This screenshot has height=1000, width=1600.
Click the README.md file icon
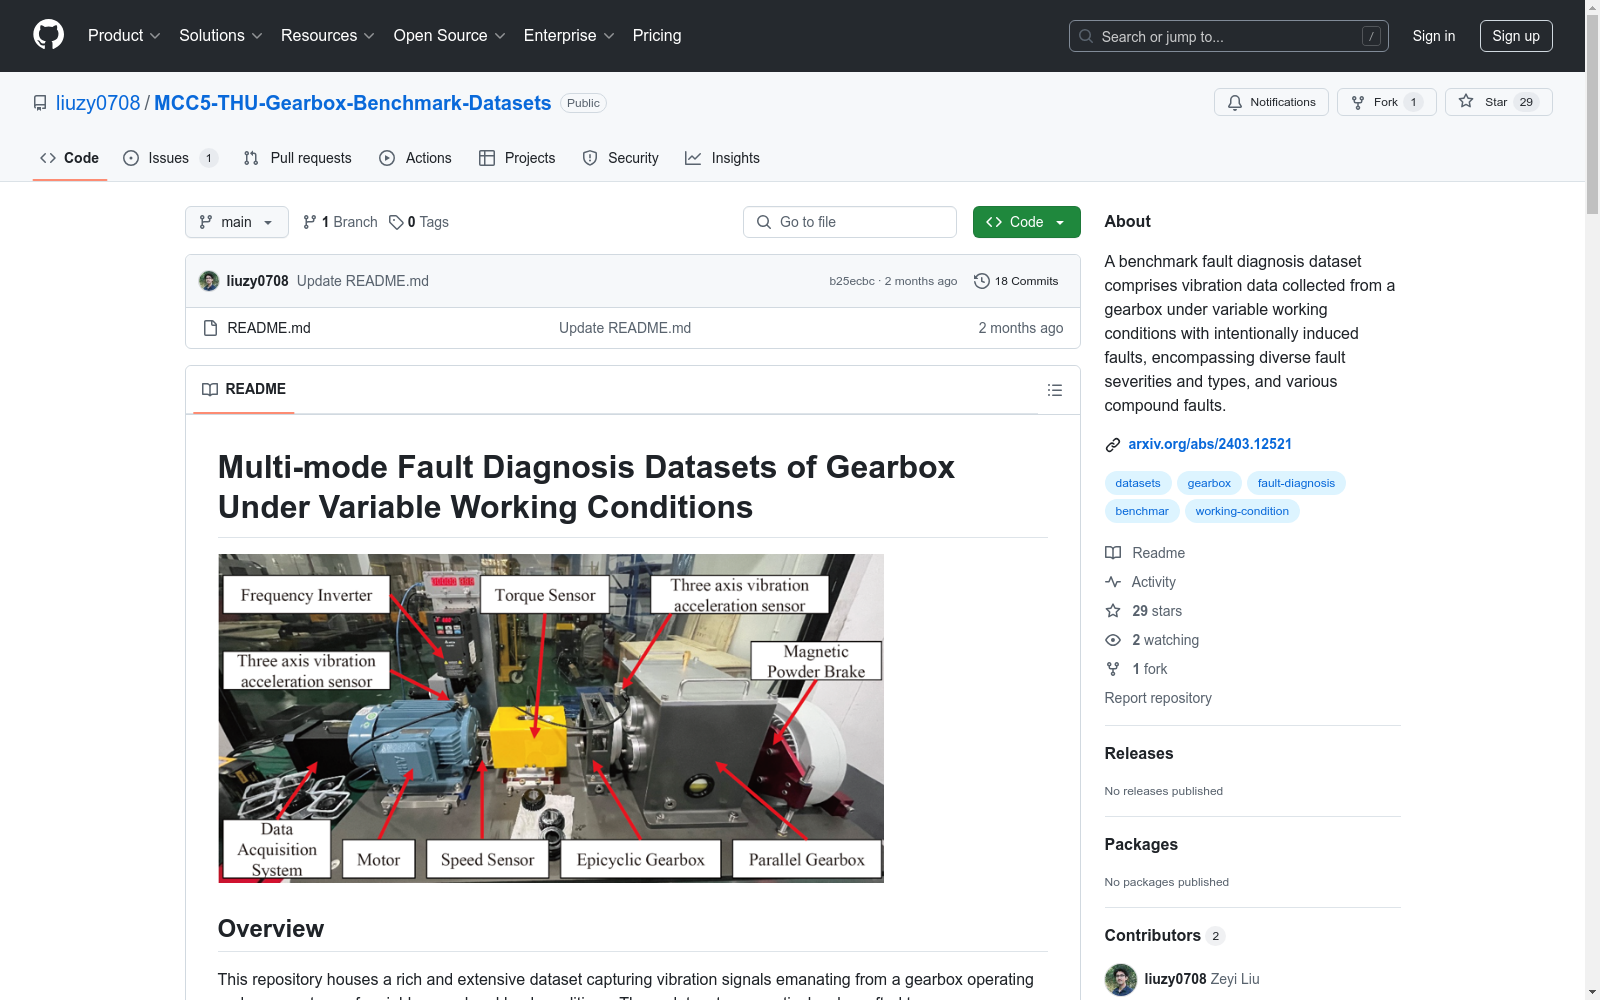point(210,327)
